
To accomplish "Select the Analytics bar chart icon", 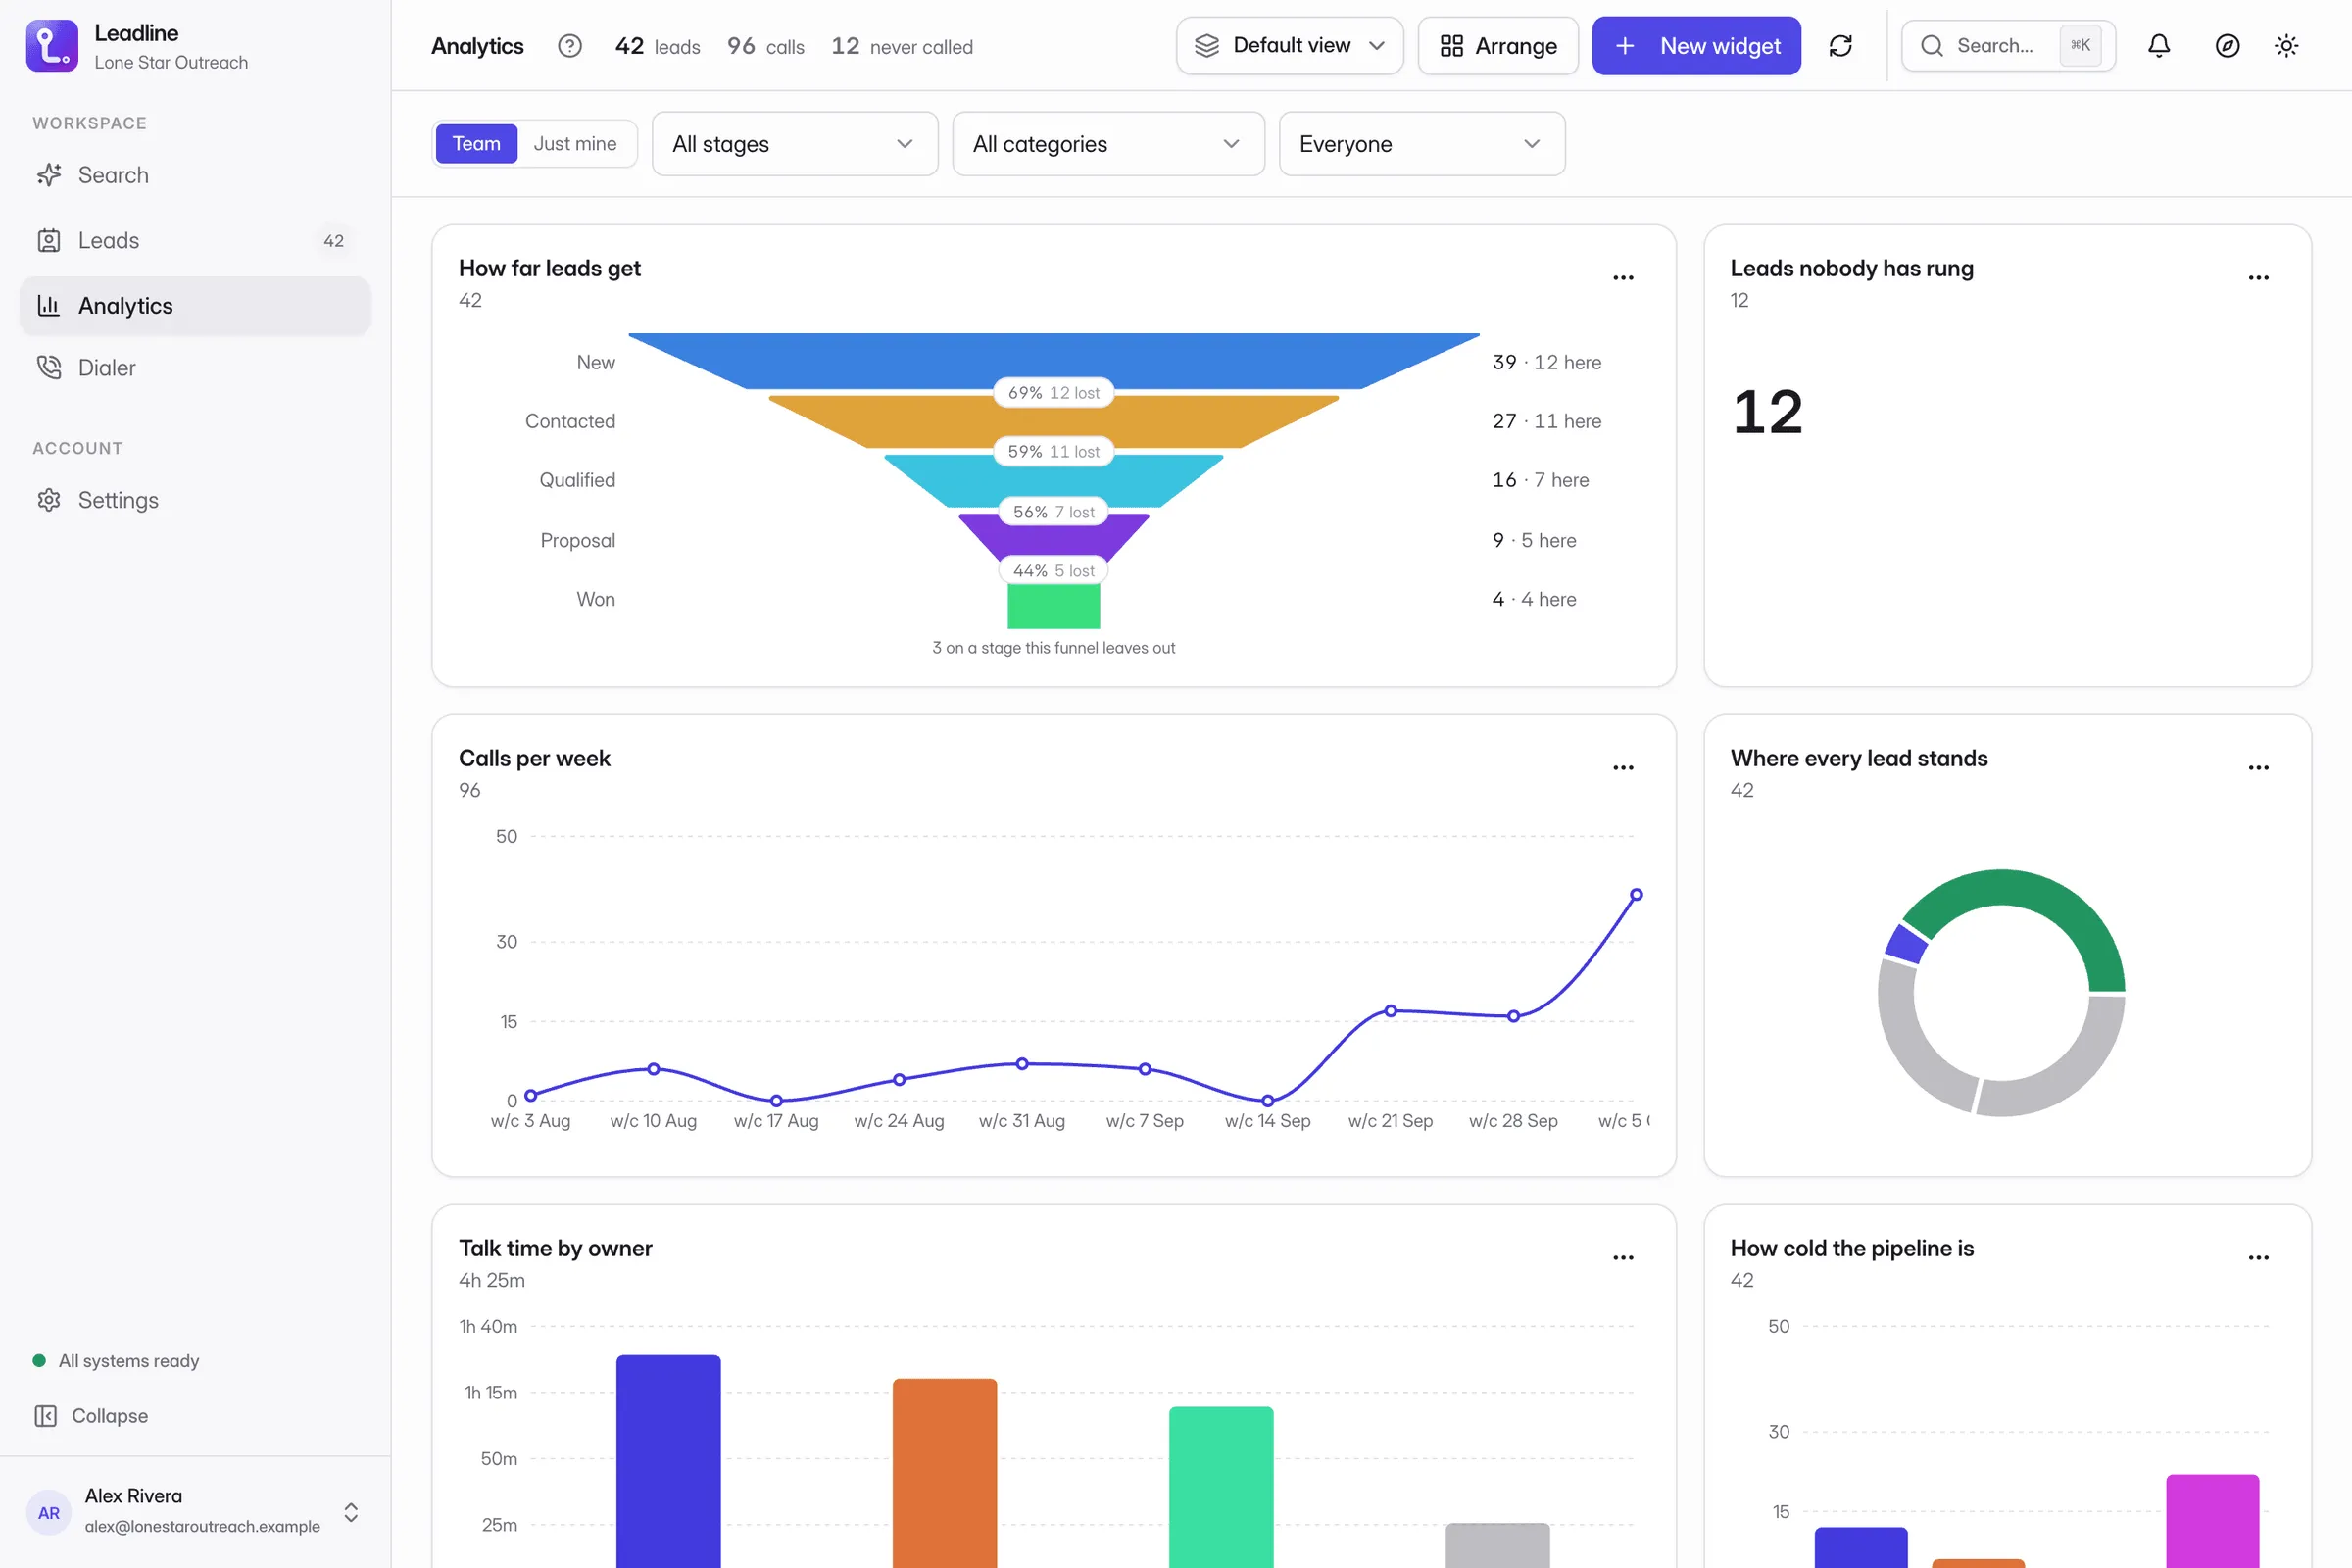I will point(49,305).
